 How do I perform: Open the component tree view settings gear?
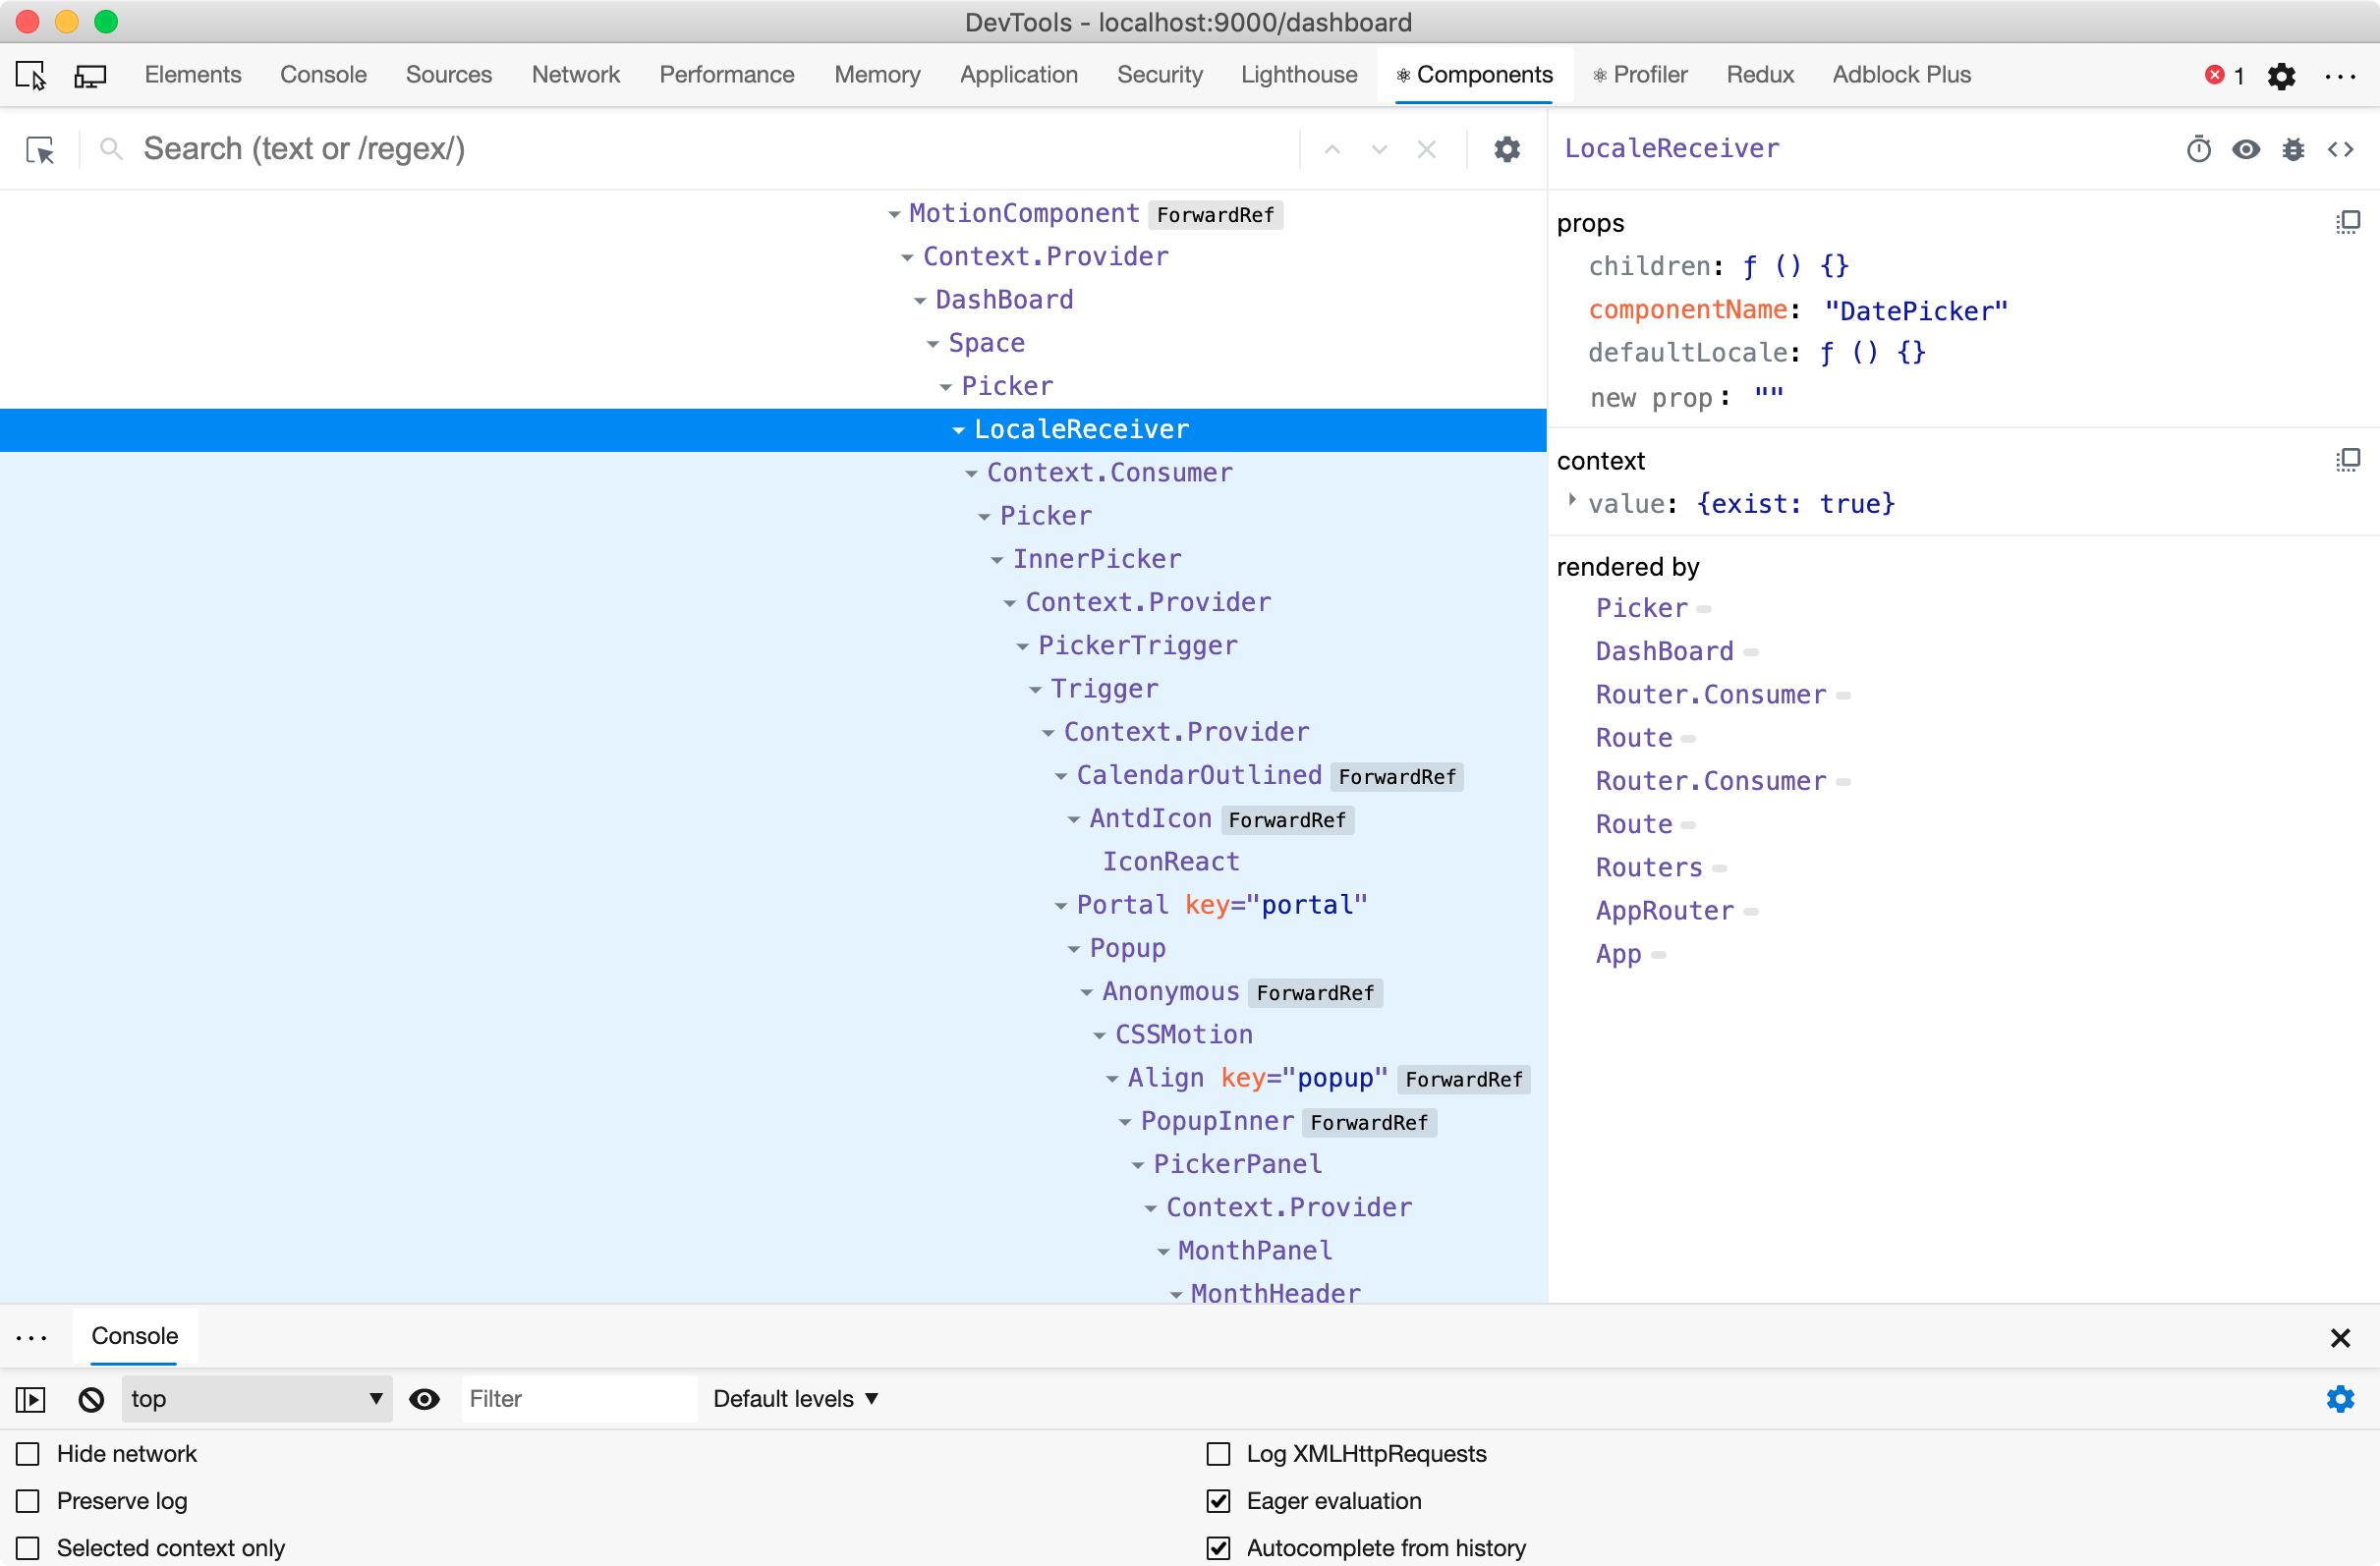pos(1506,148)
